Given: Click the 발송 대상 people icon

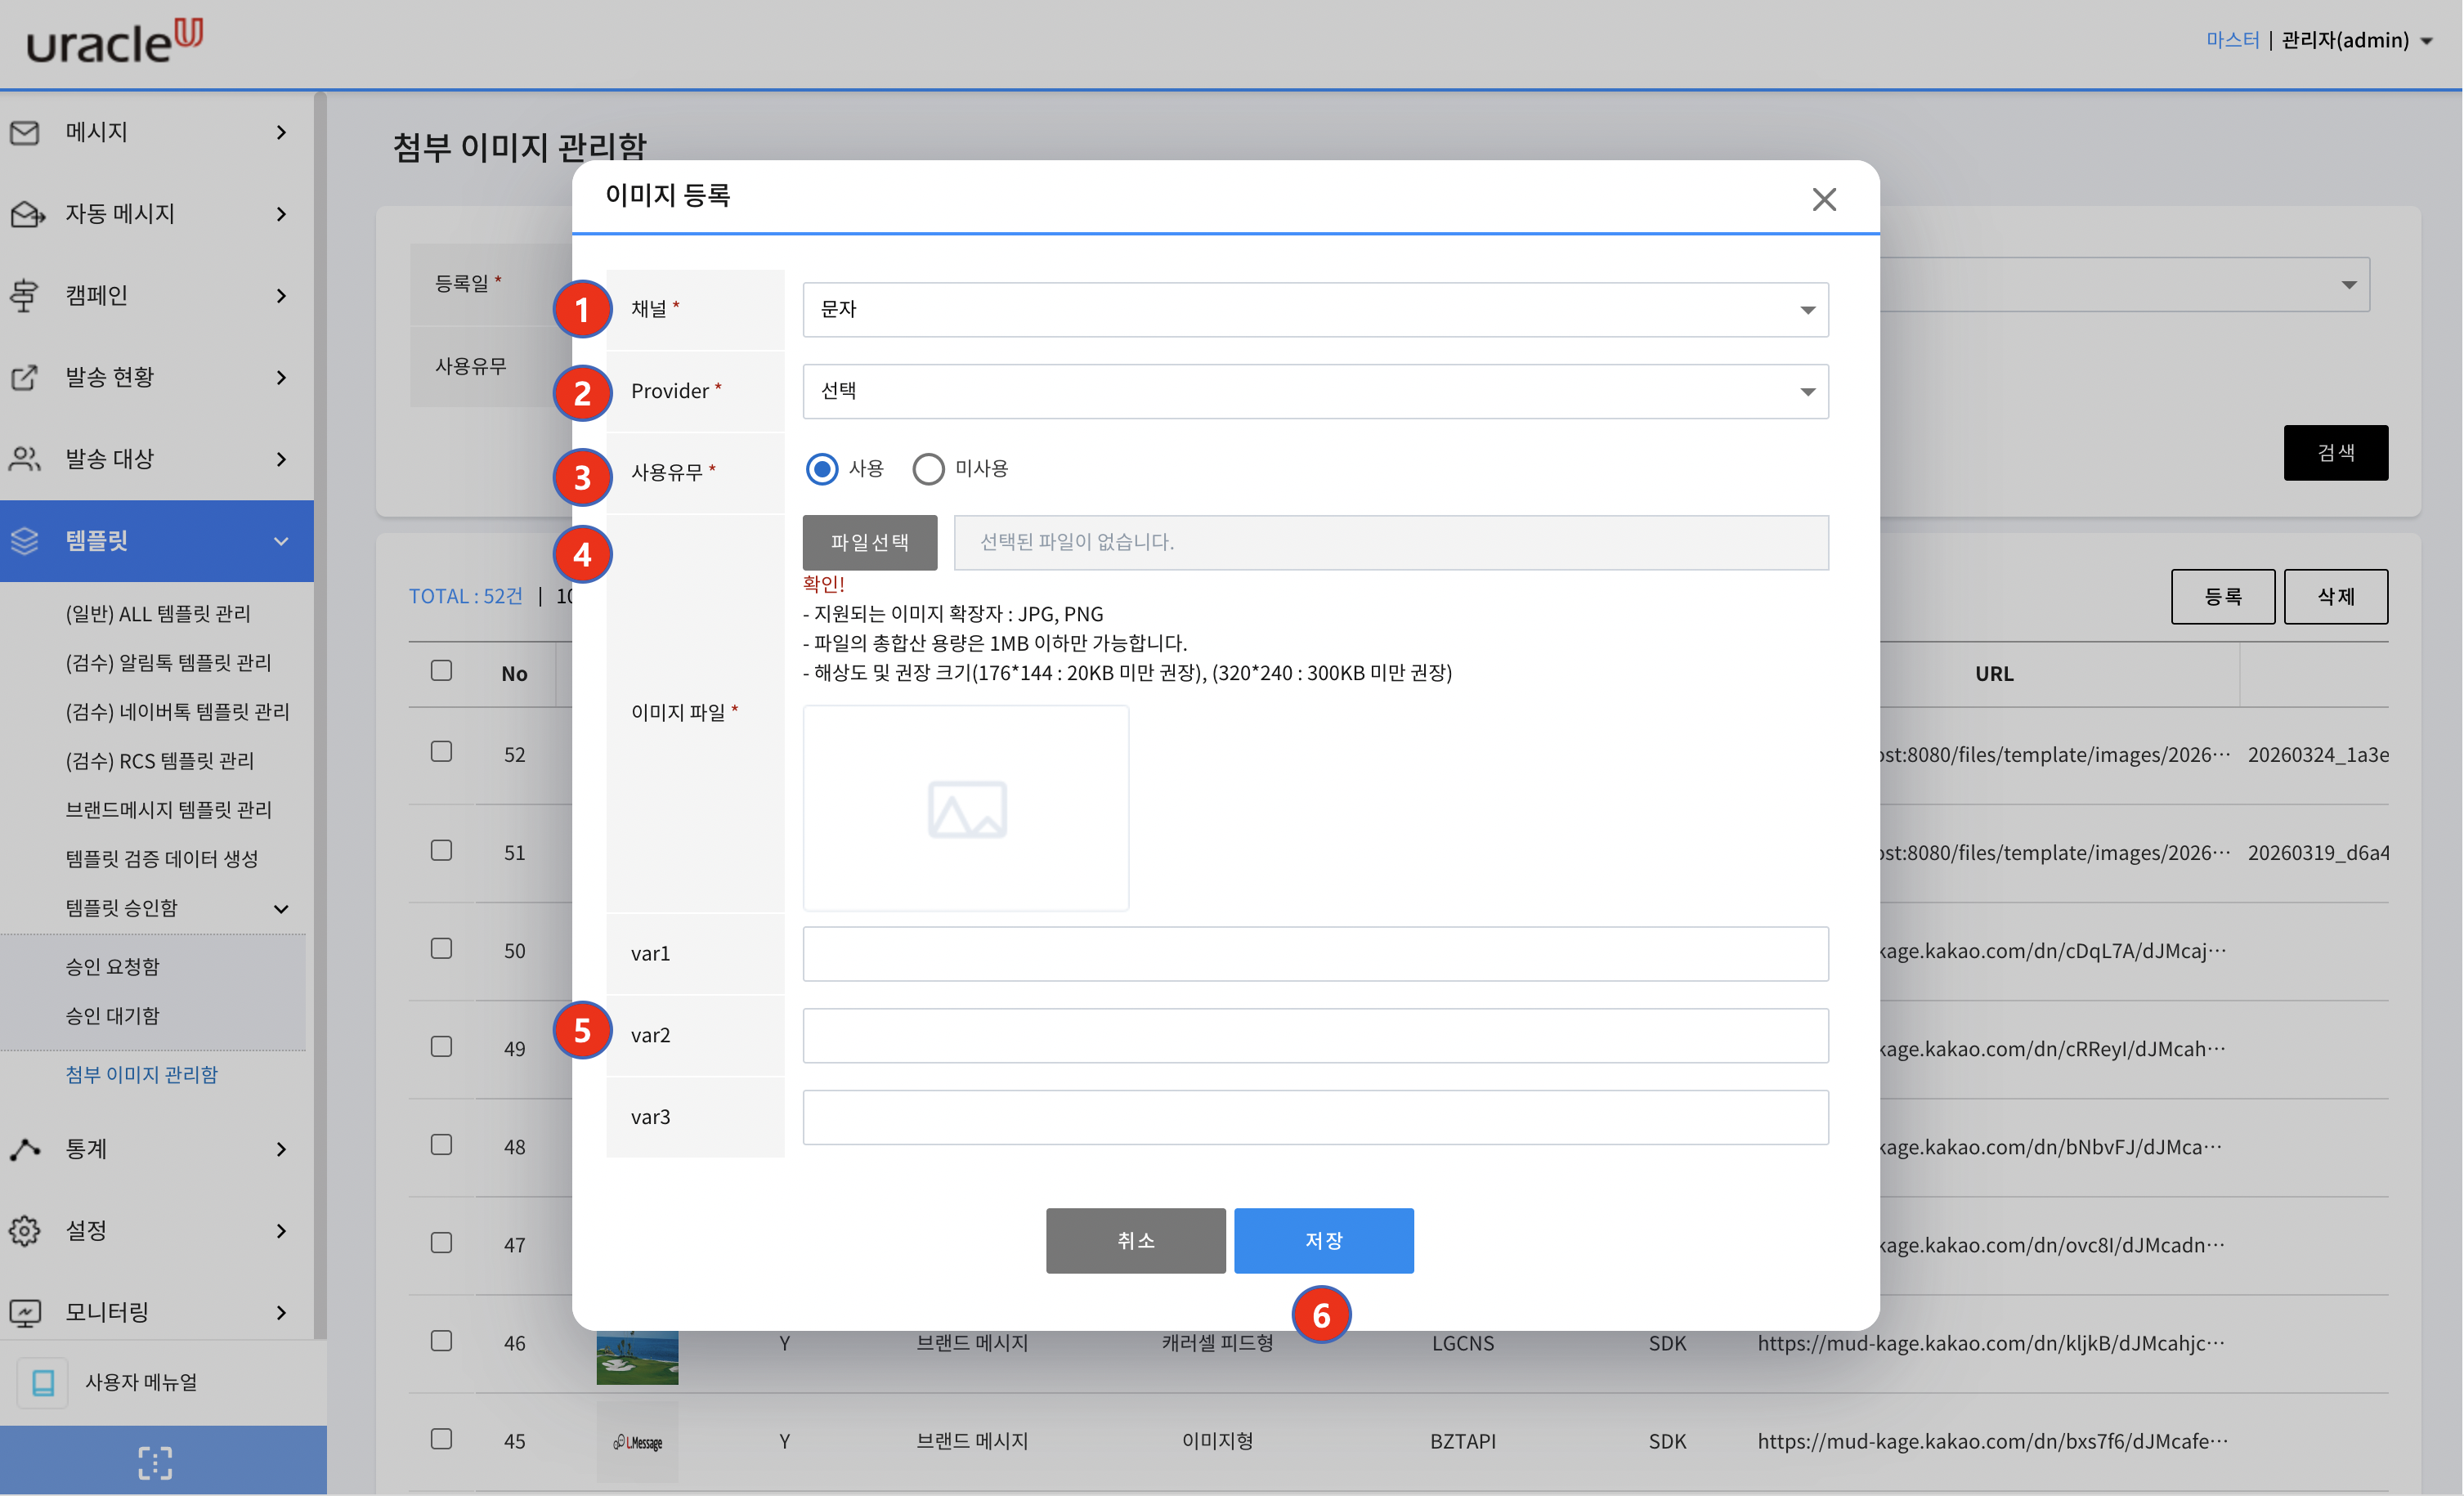Looking at the screenshot, I should [x=25, y=459].
